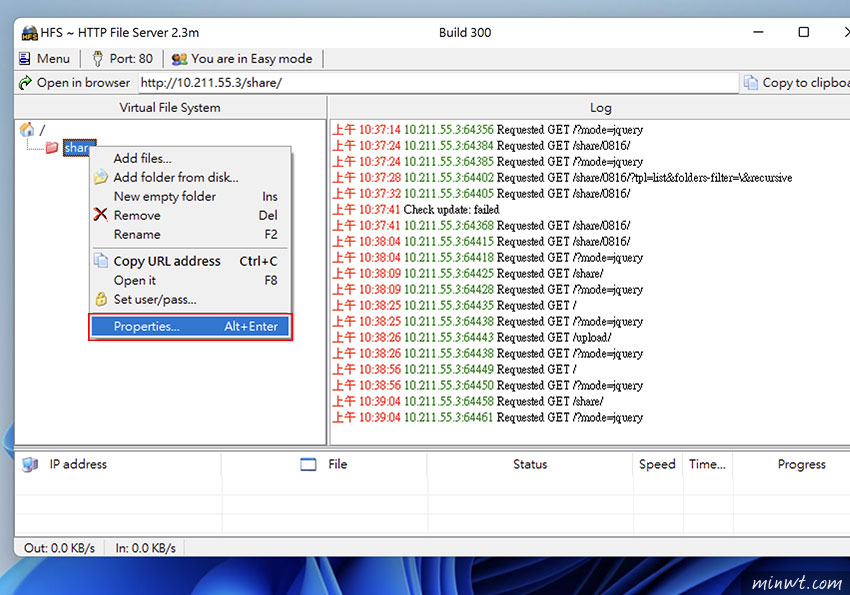This screenshot has width=850, height=595.
Task: Click the File column window icon
Action: (x=308, y=464)
